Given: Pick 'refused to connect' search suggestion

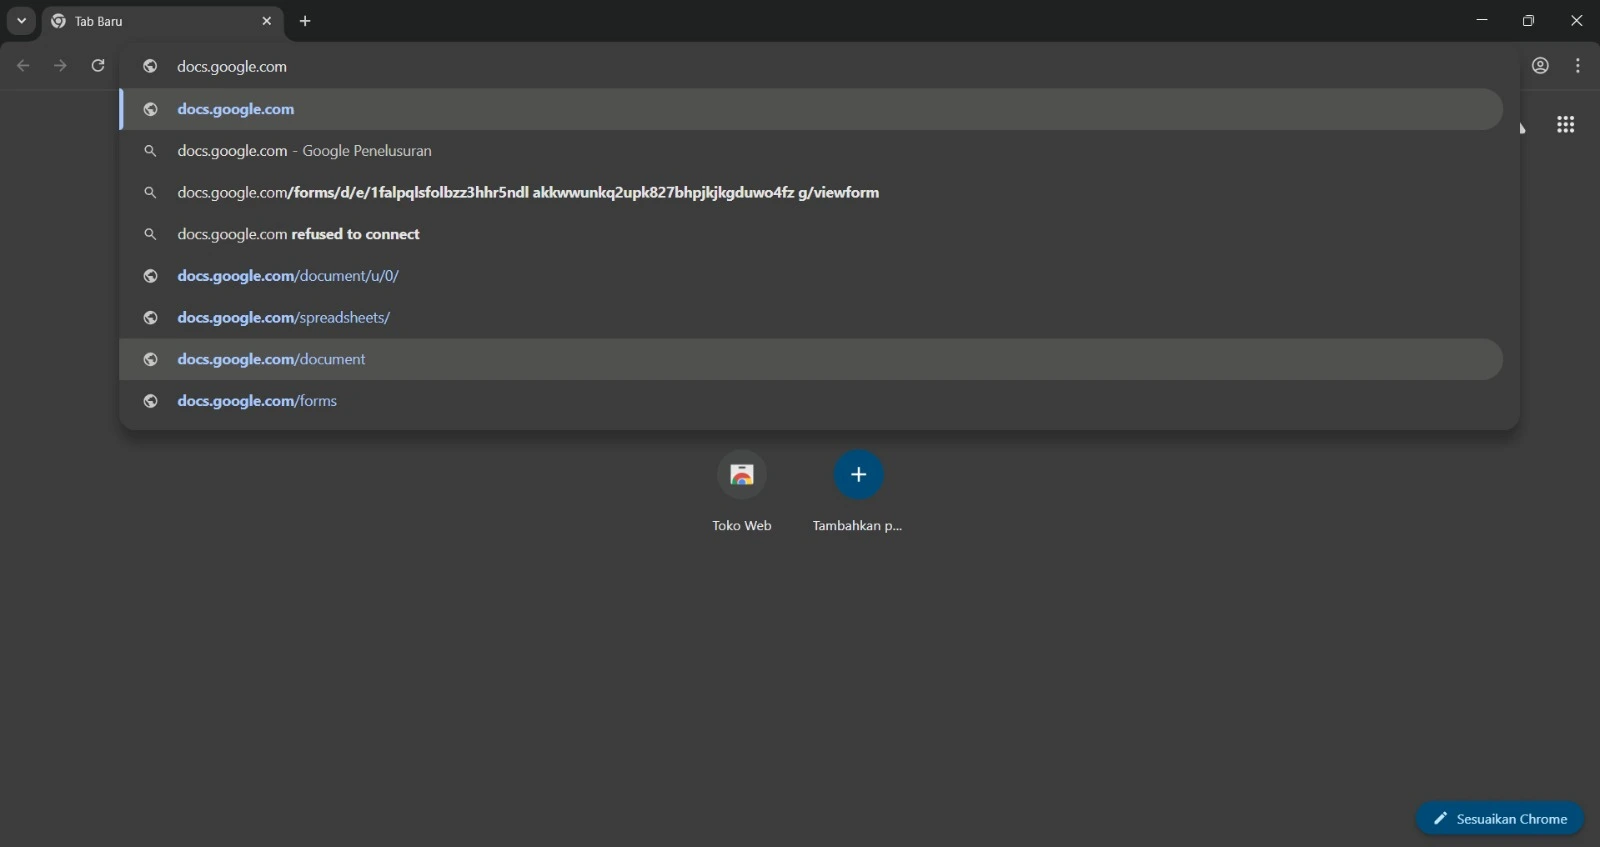Looking at the screenshot, I should (x=298, y=235).
